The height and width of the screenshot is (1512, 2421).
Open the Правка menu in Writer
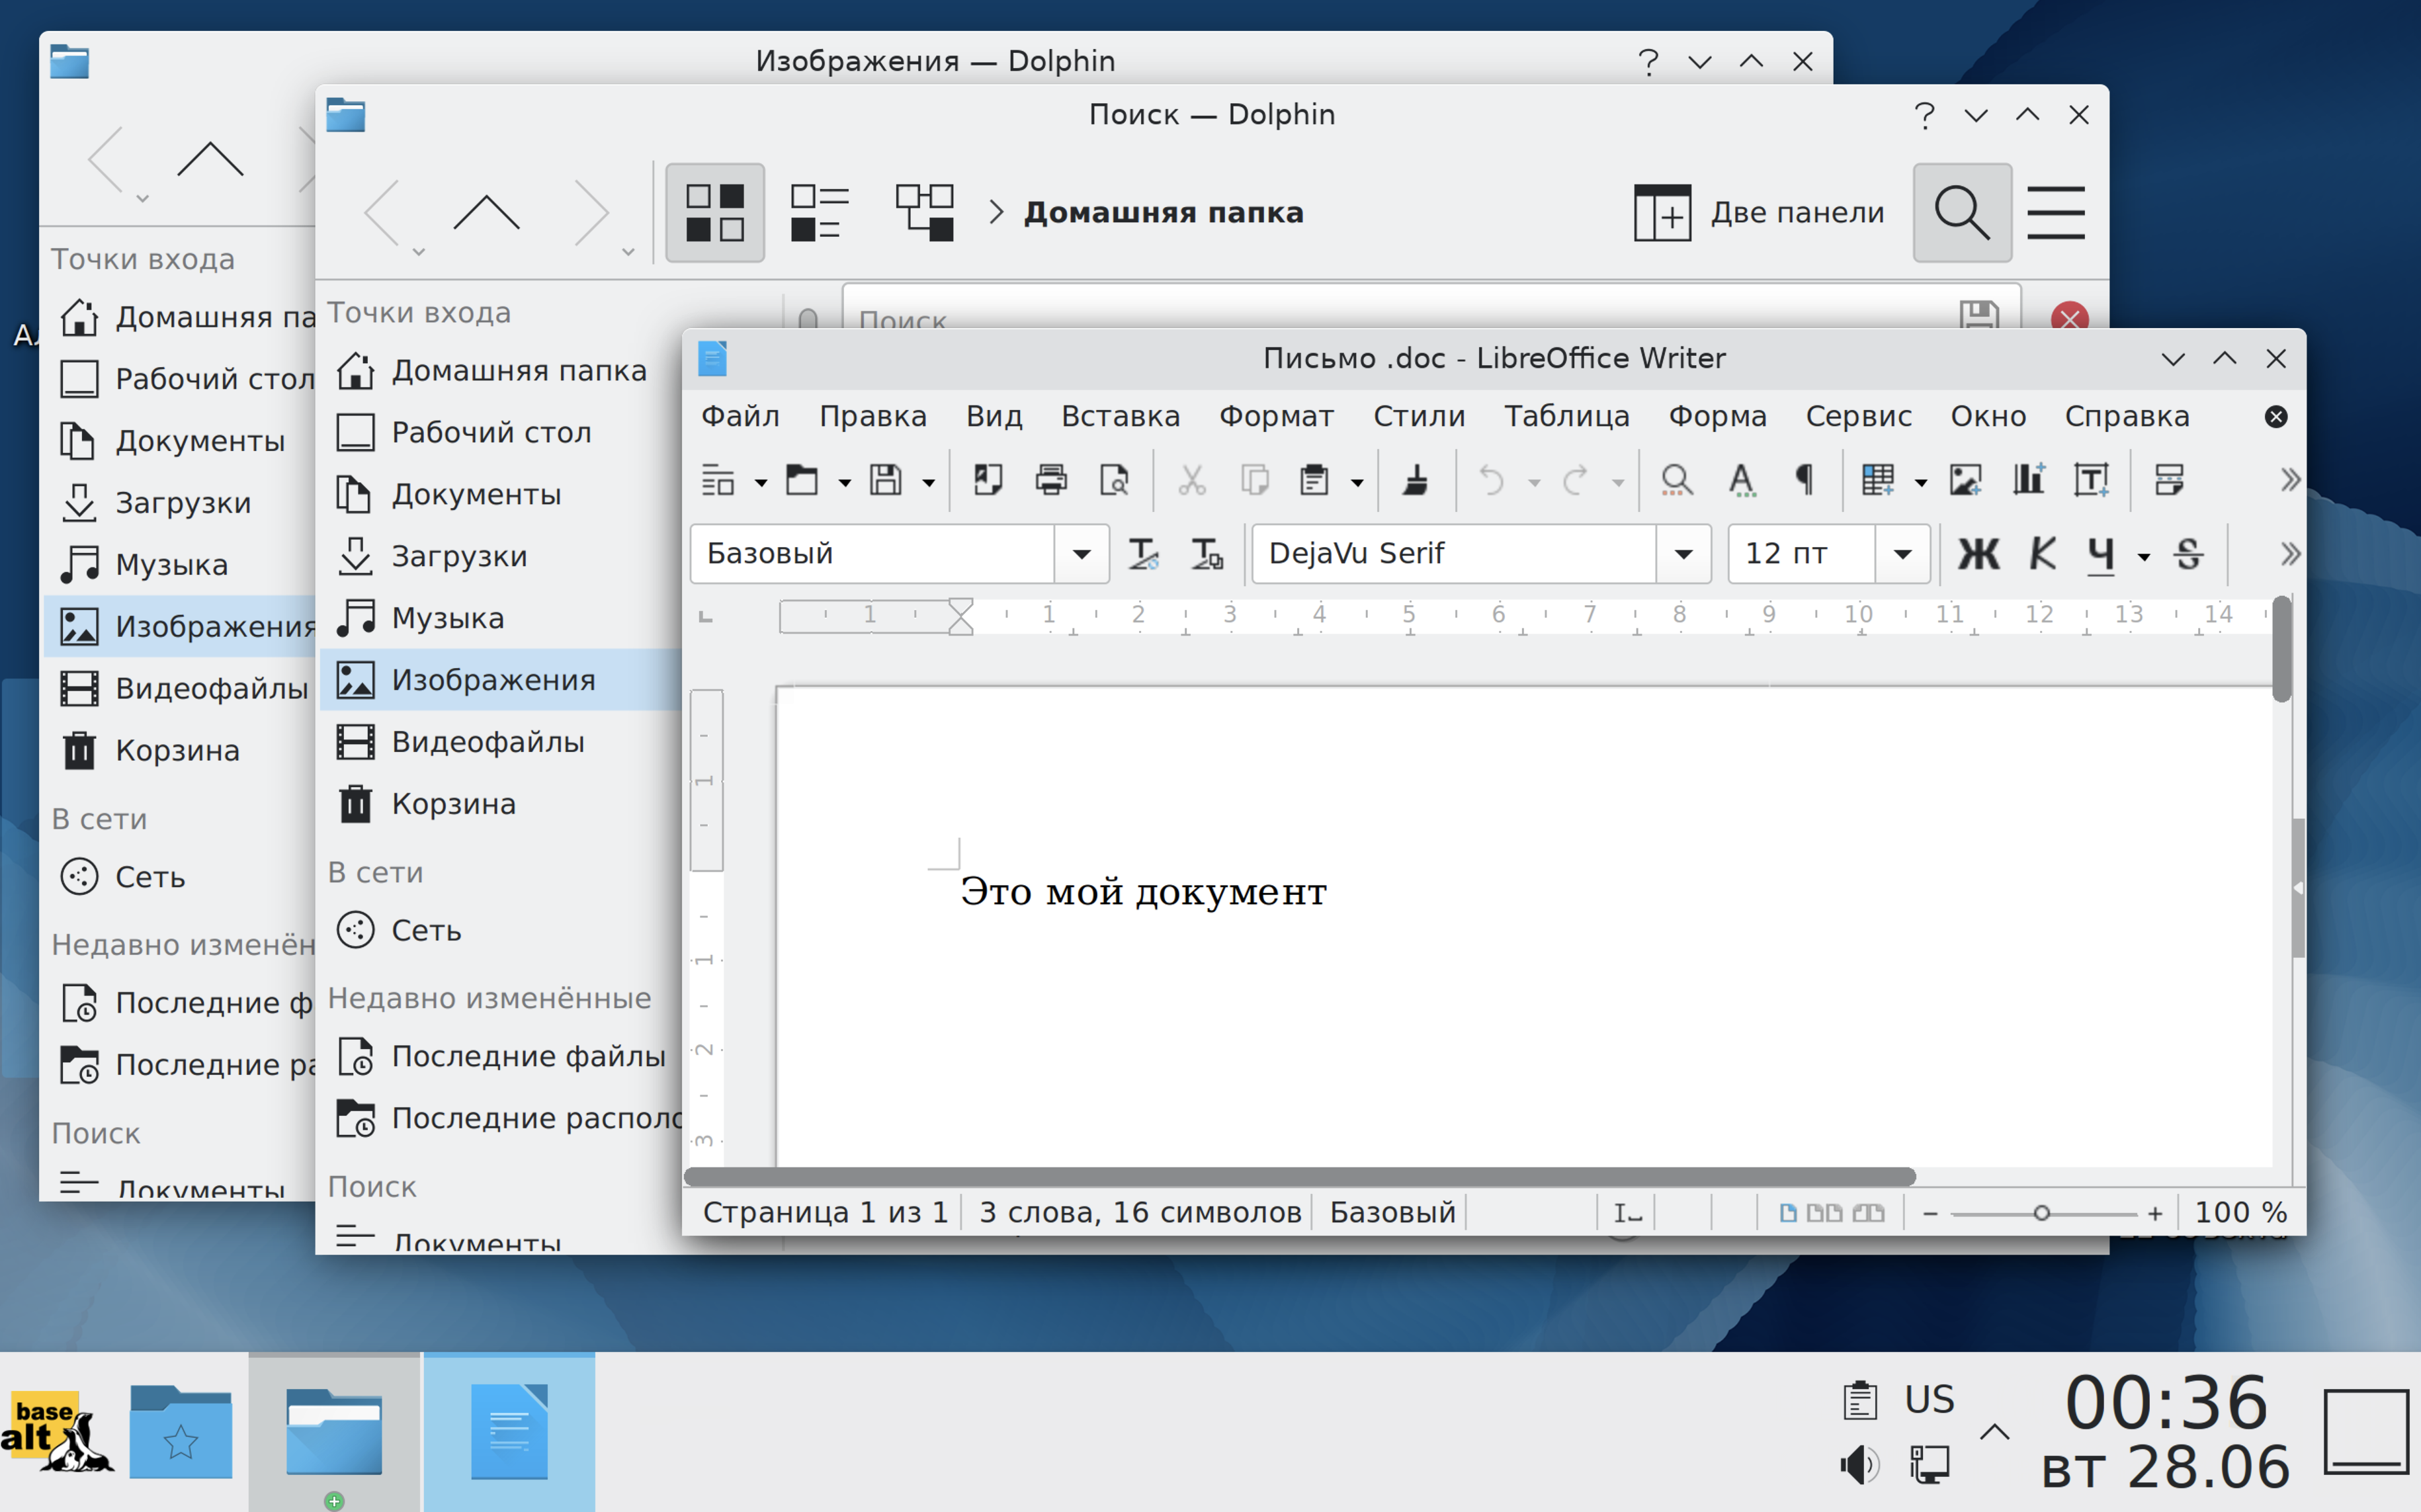click(x=873, y=416)
